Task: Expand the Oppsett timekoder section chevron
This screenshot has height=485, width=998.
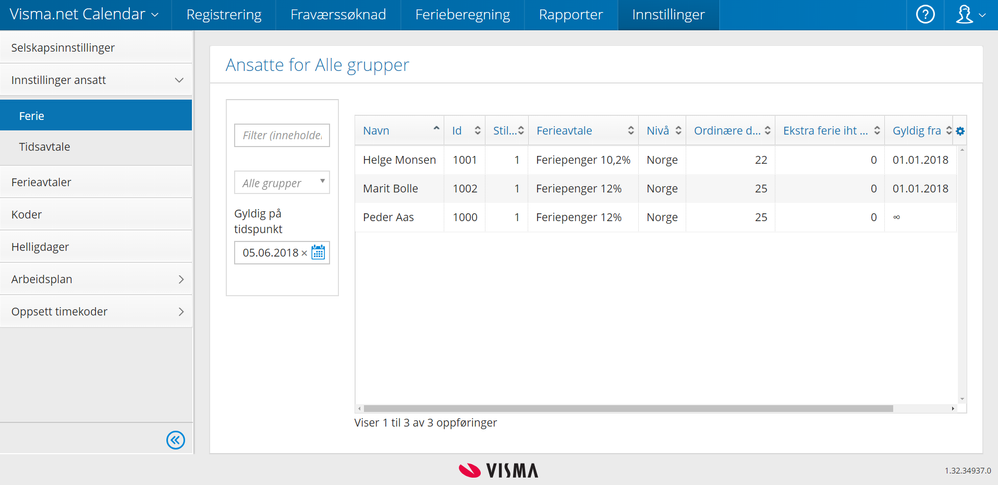Action: point(181,312)
